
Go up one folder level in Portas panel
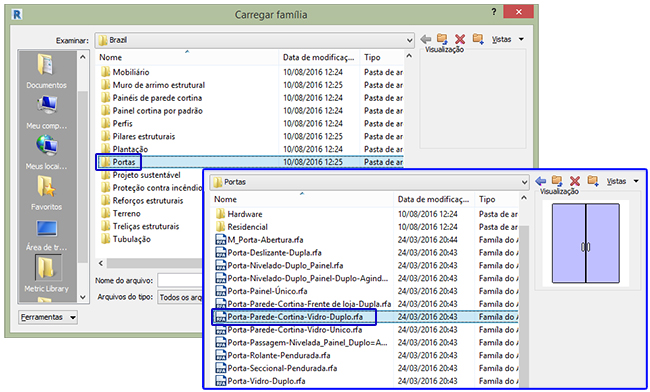pos(557,181)
